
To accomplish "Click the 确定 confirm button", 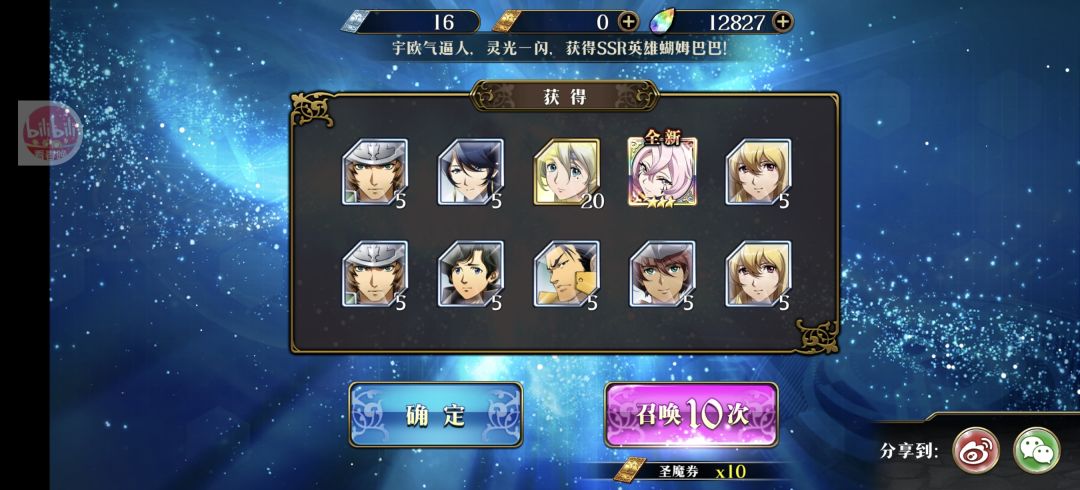I will [435, 414].
